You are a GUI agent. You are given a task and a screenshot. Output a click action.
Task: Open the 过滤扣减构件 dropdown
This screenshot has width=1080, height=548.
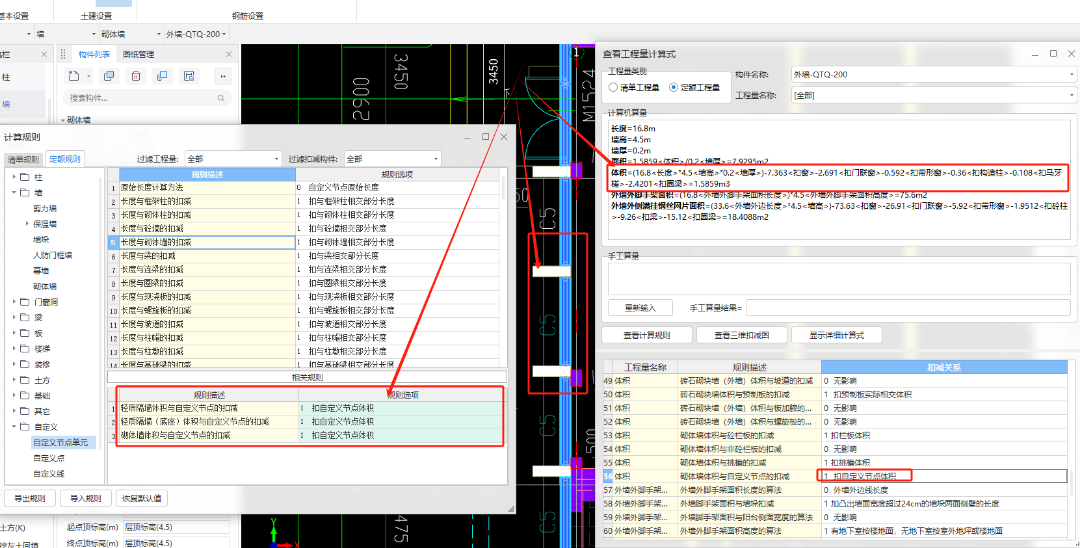[392, 159]
